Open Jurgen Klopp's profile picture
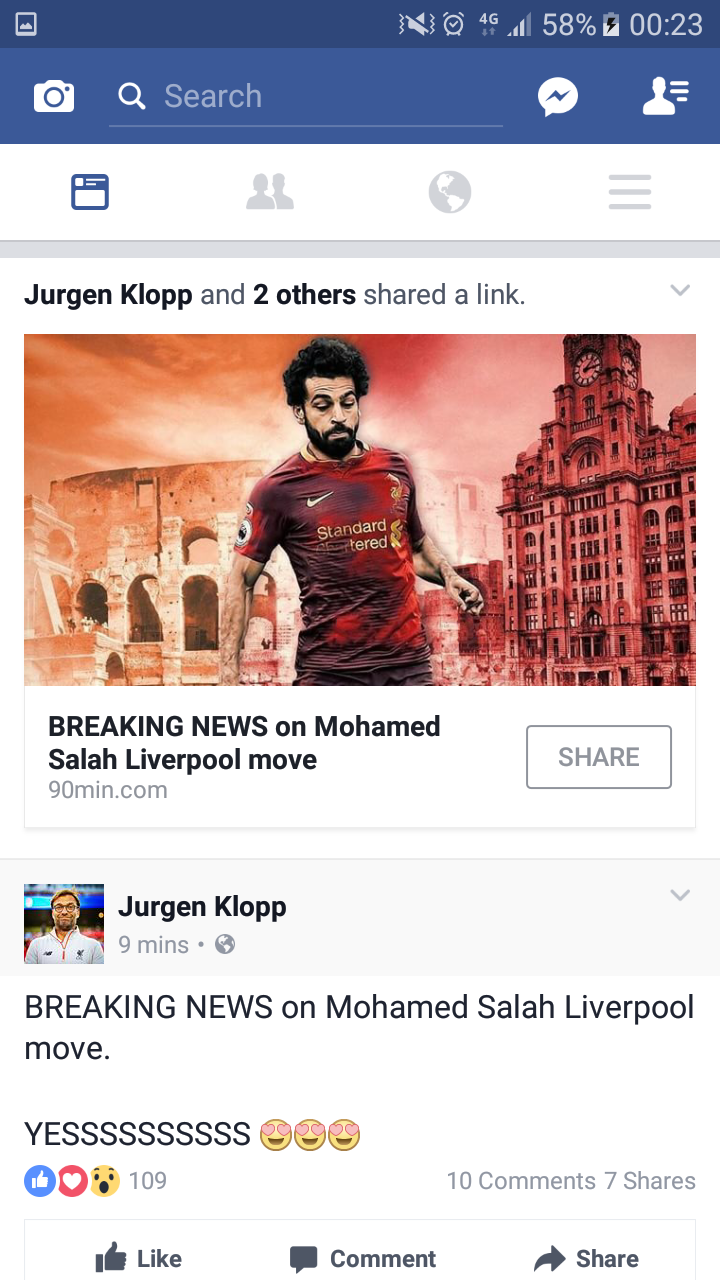This screenshot has width=720, height=1280. pyautogui.click(x=64, y=923)
